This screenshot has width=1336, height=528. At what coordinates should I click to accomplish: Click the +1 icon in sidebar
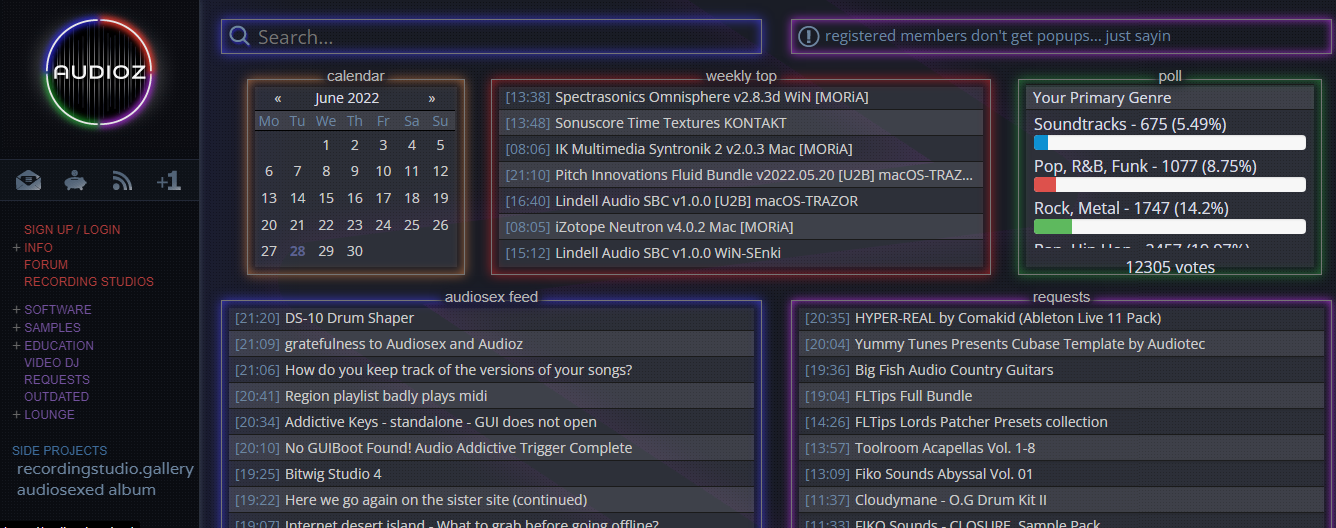(168, 181)
